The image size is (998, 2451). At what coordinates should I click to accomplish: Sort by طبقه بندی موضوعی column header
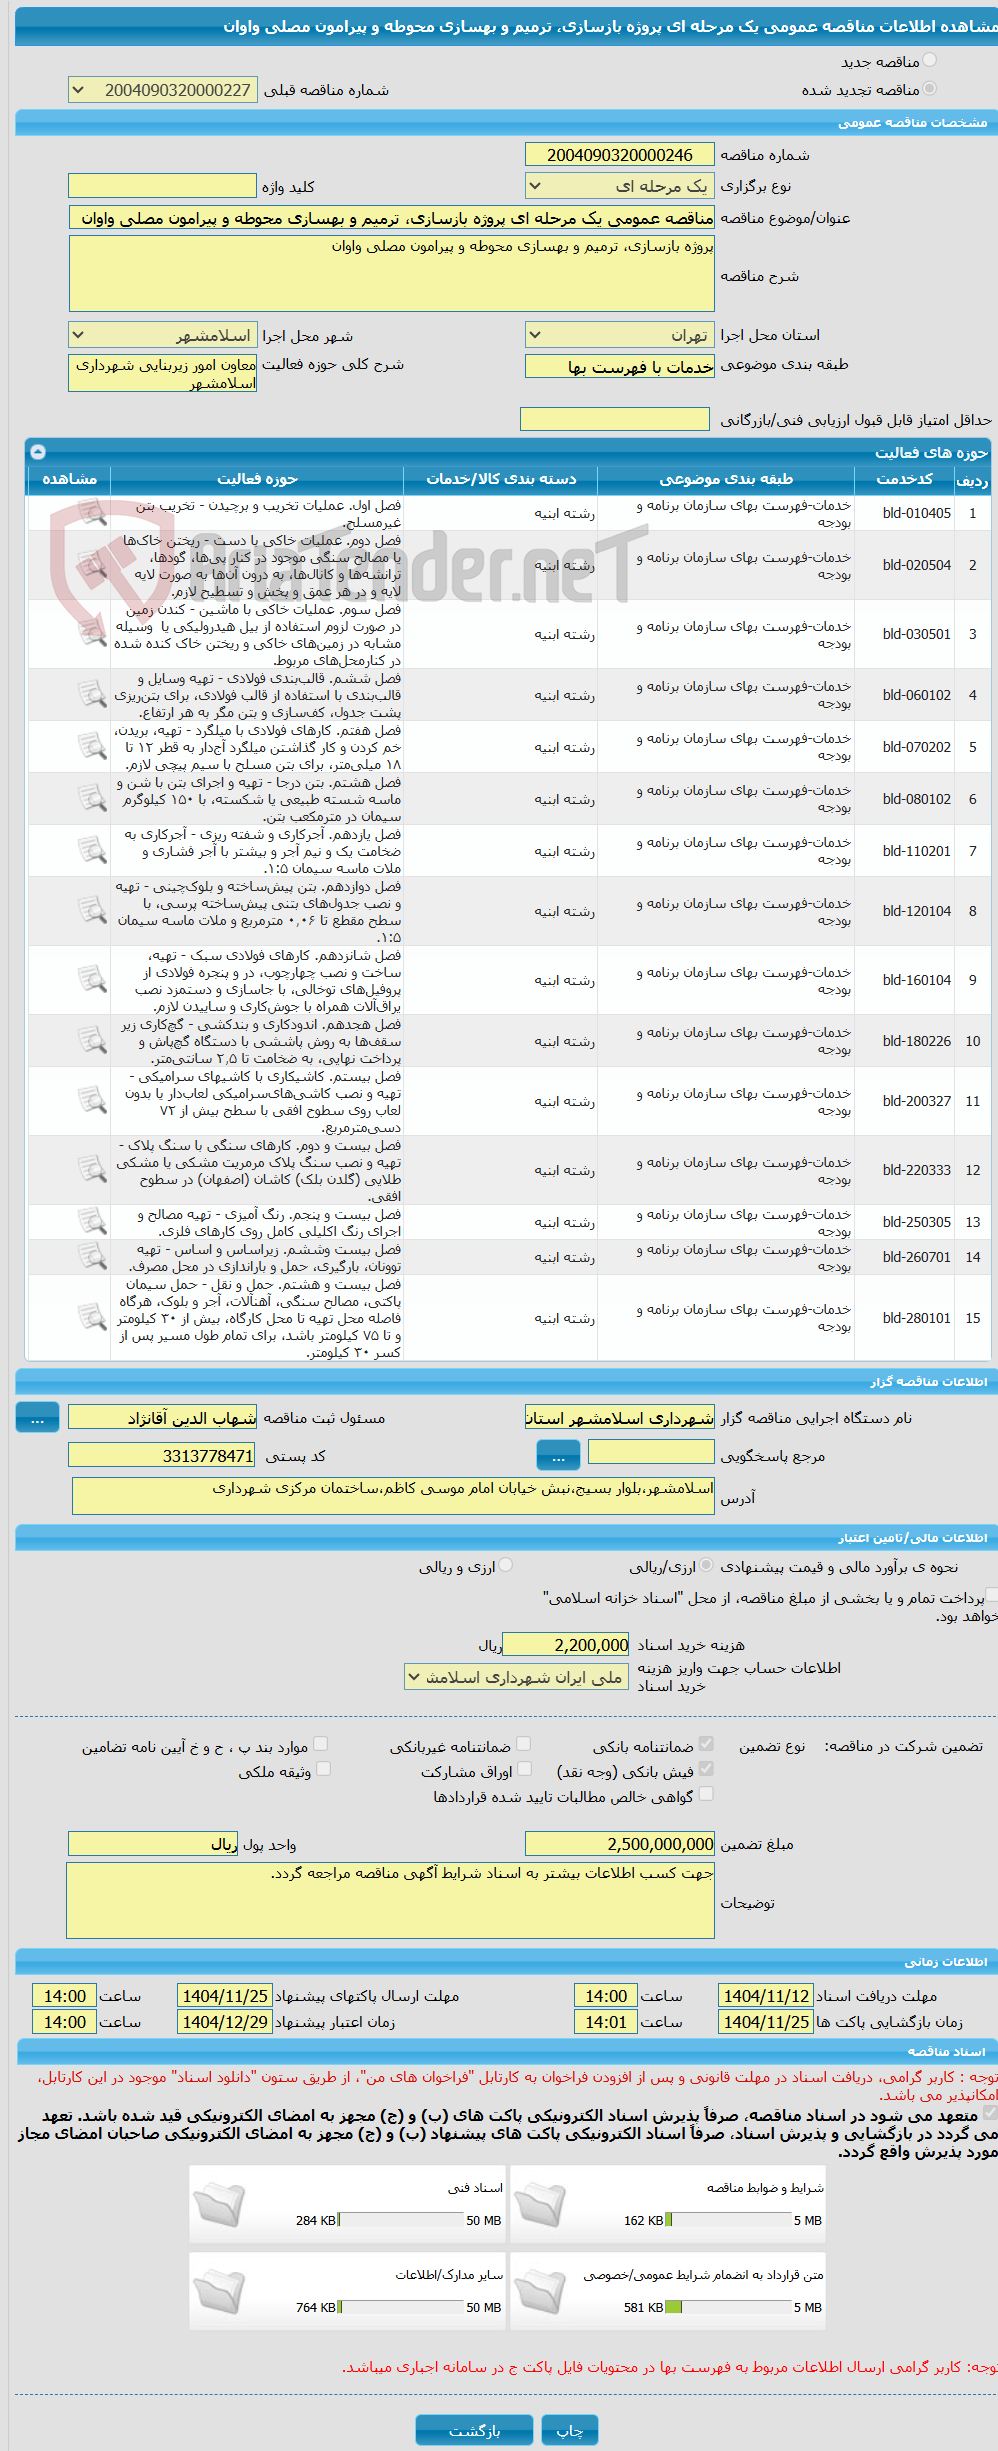tap(726, 479)
